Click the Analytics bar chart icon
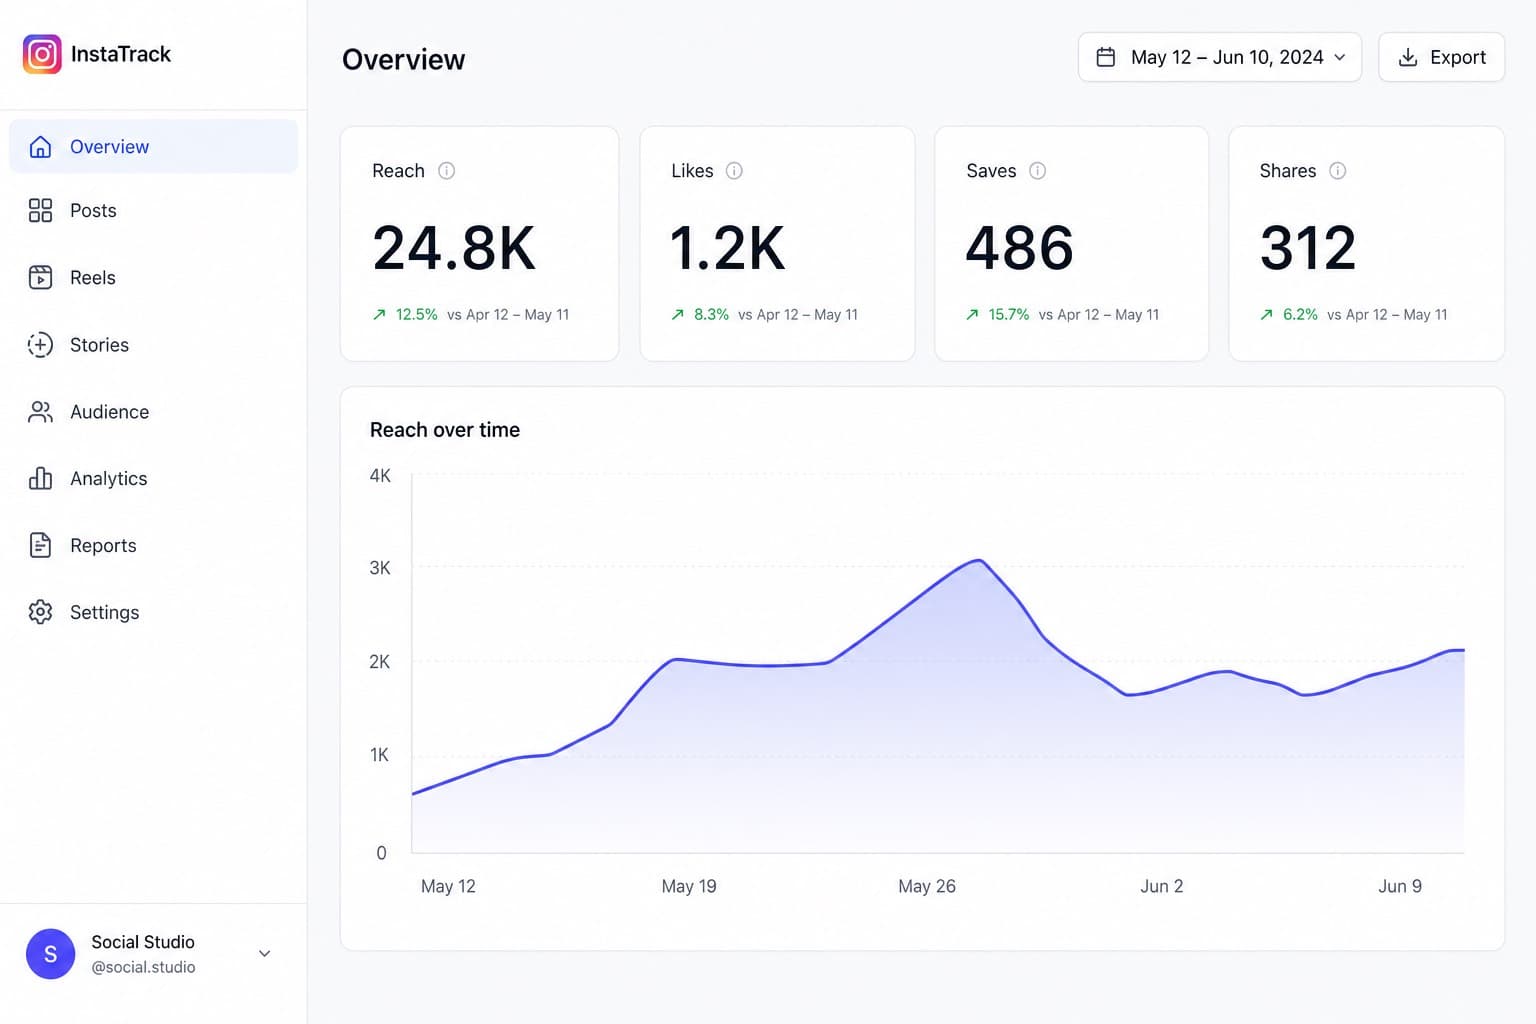This screenshot has height=1024, width=1536. pos(40,478)
